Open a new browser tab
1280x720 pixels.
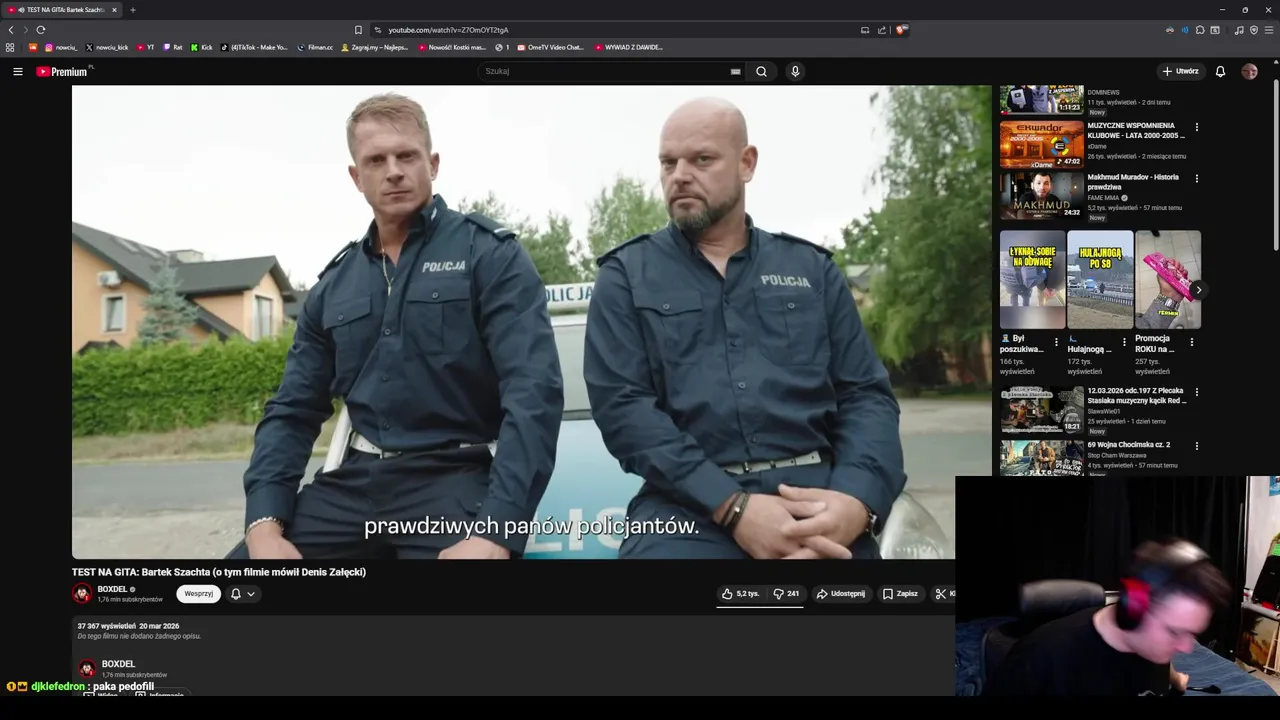click(x=132, y=10)
